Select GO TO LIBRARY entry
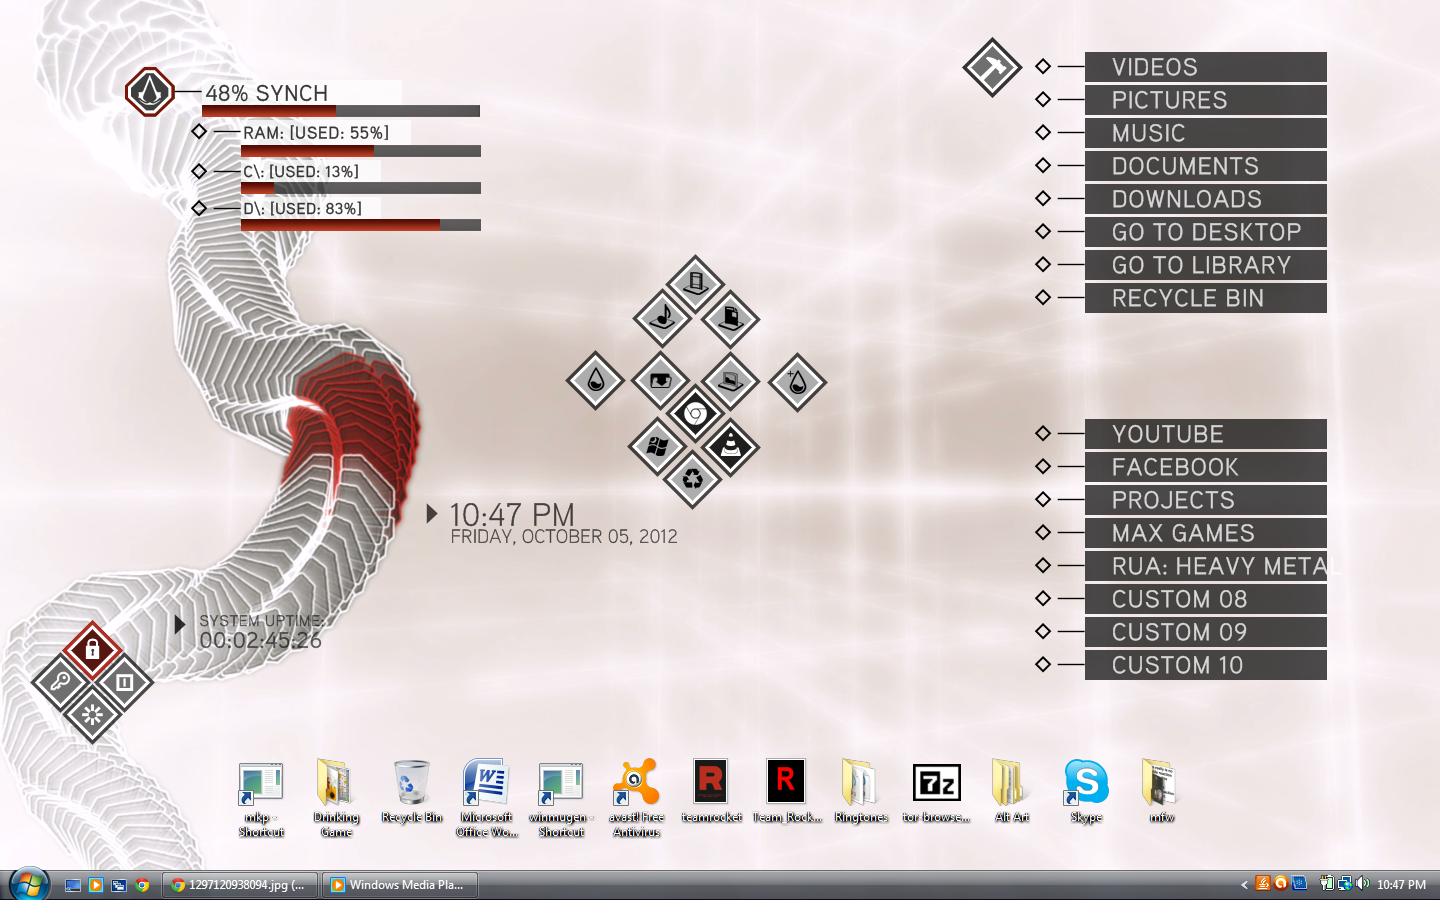 (x=1205, y=265)
